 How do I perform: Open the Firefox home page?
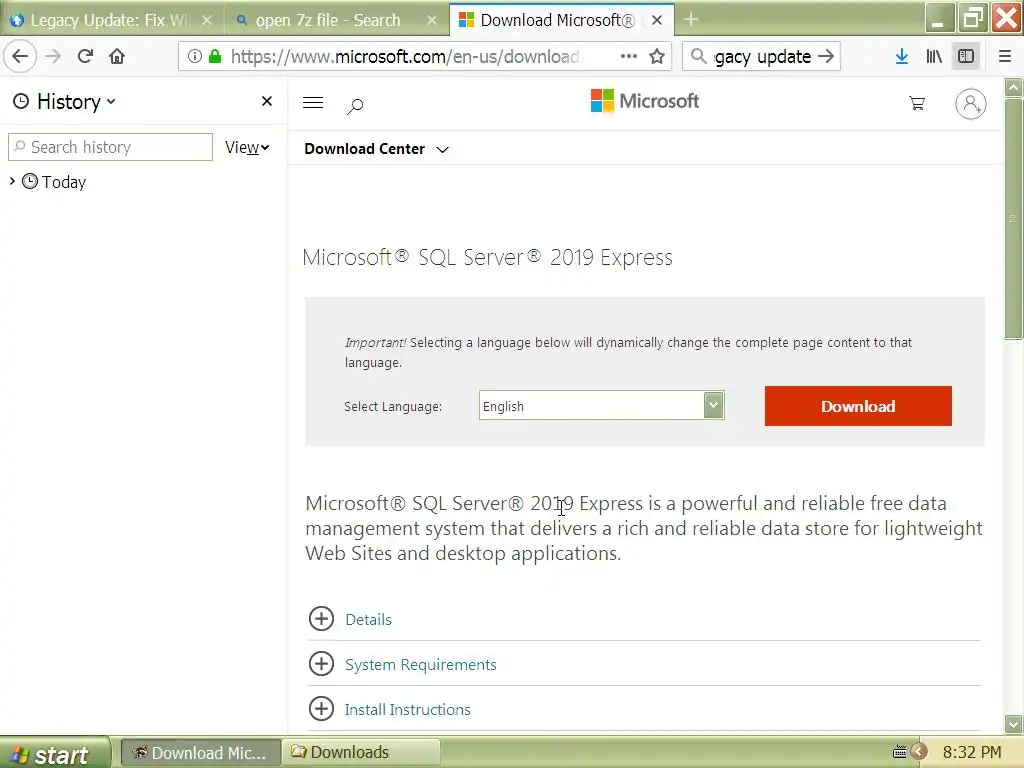coord(117,56)
